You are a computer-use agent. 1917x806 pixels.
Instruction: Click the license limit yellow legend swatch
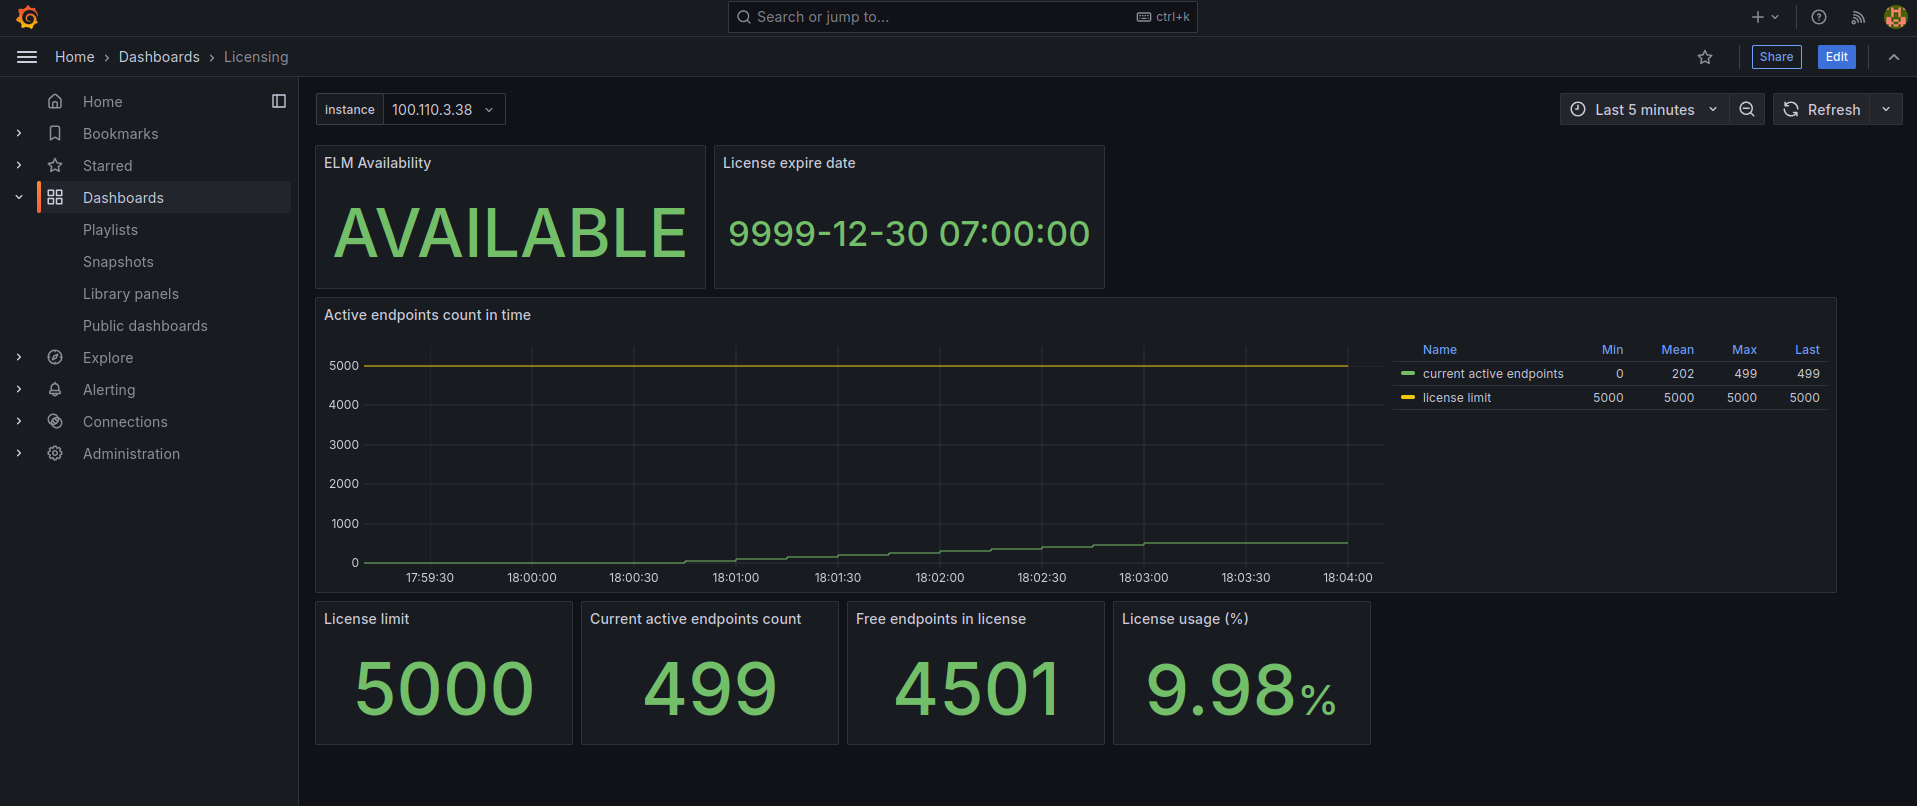coord(1408,398)
